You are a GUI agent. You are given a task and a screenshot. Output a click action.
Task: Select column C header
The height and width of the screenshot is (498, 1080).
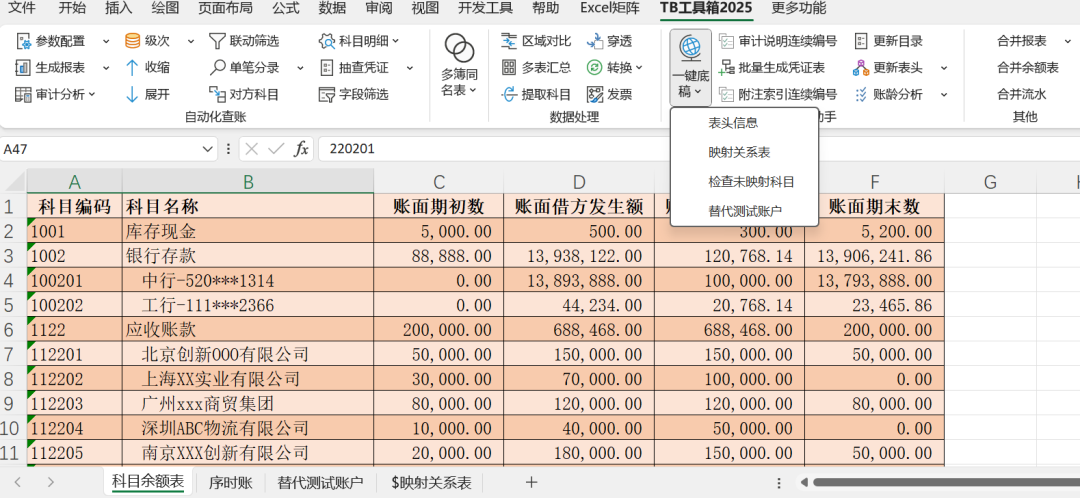439,182
